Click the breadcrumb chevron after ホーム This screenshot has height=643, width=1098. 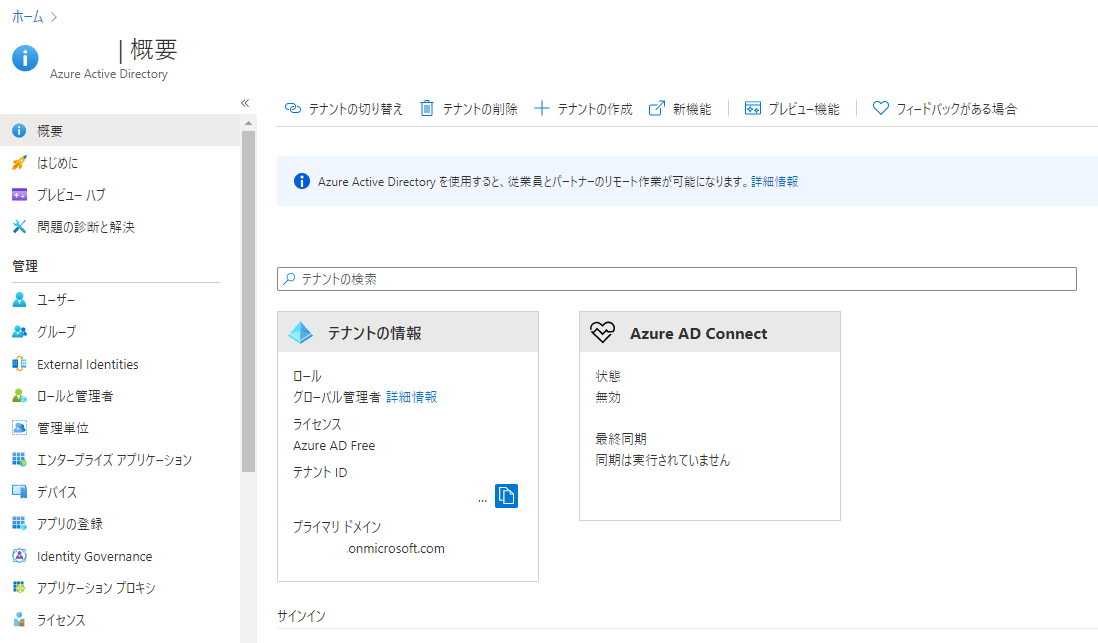[x=54, y=17]
